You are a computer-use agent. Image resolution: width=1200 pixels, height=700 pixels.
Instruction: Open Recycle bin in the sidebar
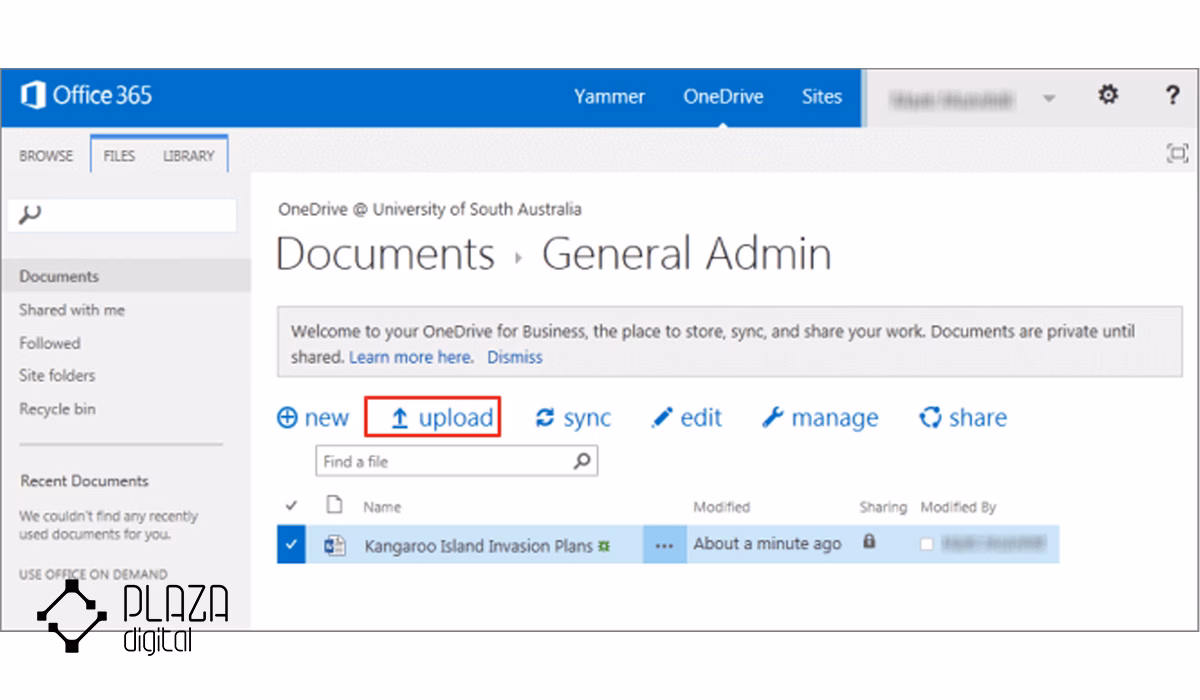point(57,409)
